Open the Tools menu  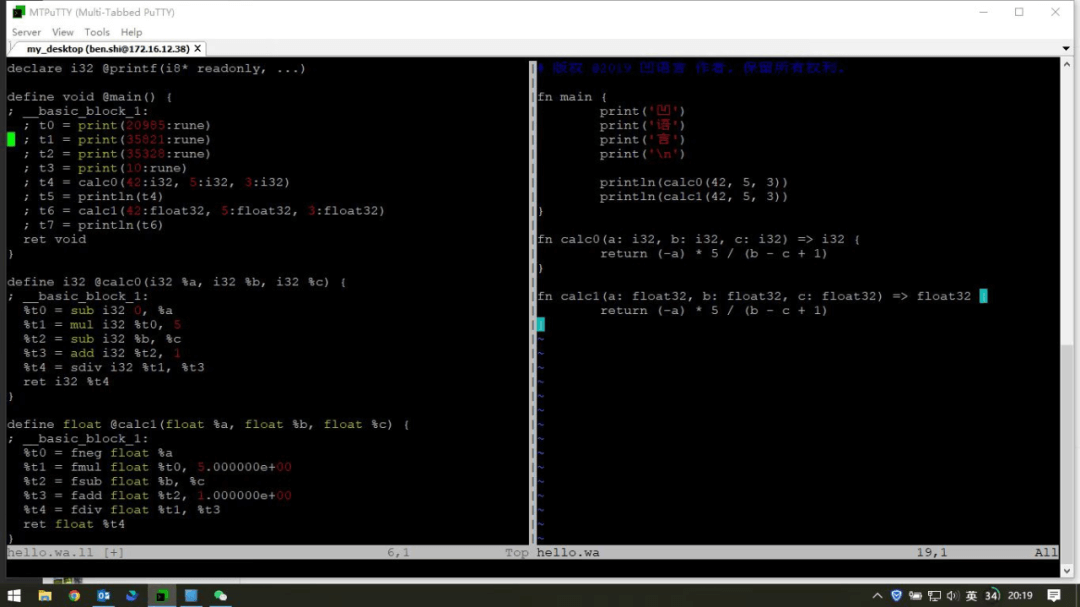point(96,32)
